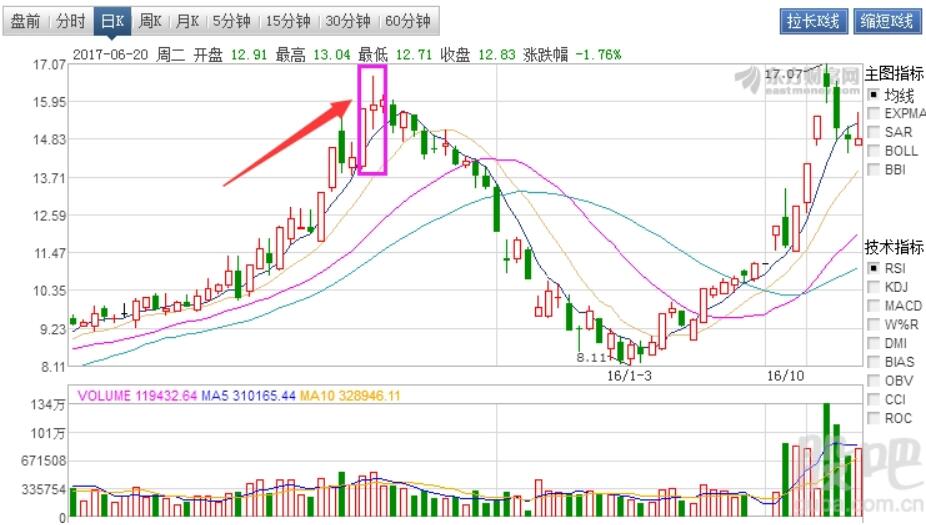Select the 日K tab

(x=113, y=21)
